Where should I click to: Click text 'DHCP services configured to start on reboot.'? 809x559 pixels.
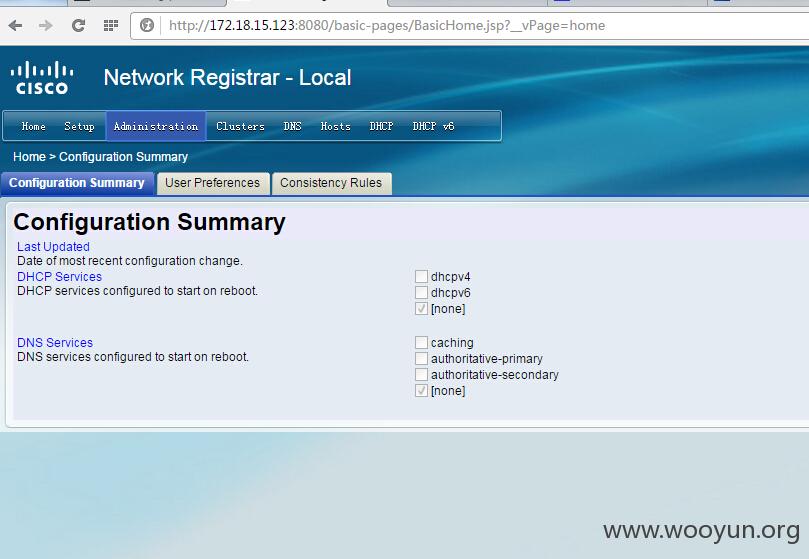pyautogui.click(x=137, y=291)
